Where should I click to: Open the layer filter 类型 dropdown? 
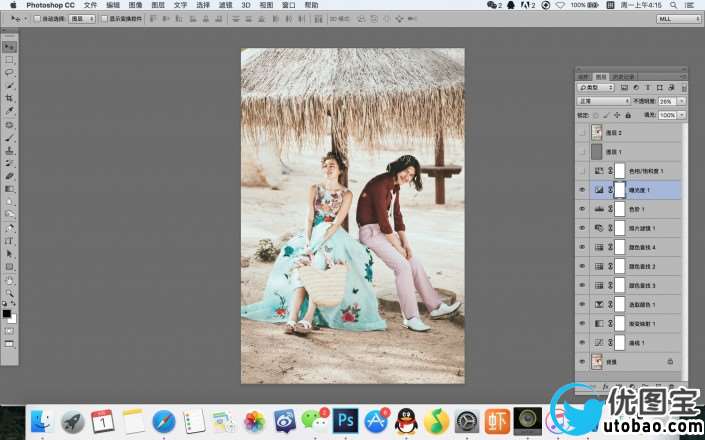click(x=596, y=88)
